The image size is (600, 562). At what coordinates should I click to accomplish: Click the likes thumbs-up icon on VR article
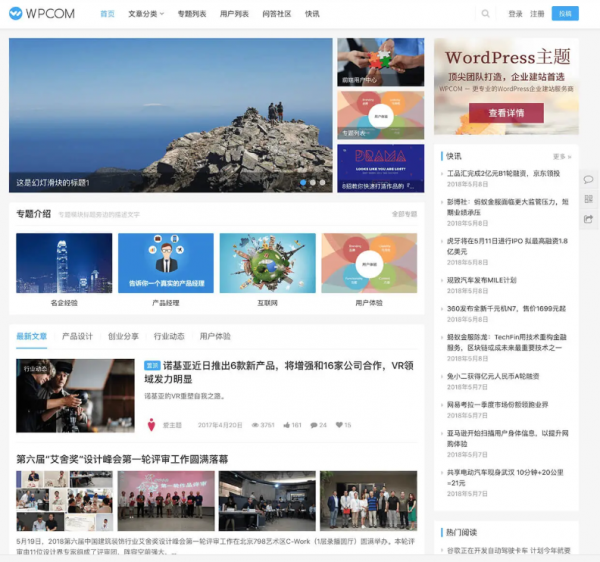[286, 425]
